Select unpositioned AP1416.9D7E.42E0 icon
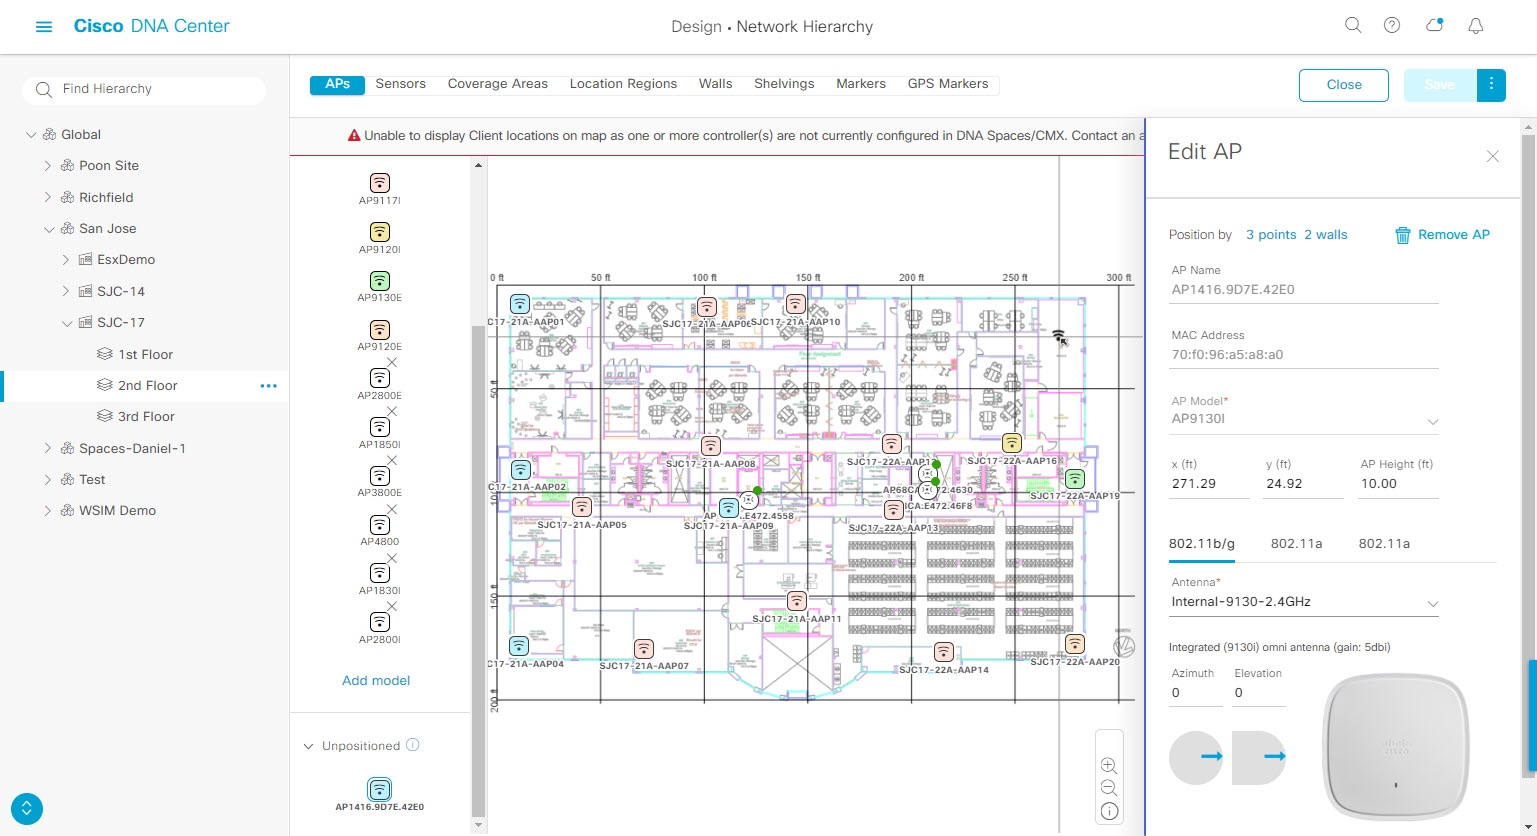 (379, 789)
